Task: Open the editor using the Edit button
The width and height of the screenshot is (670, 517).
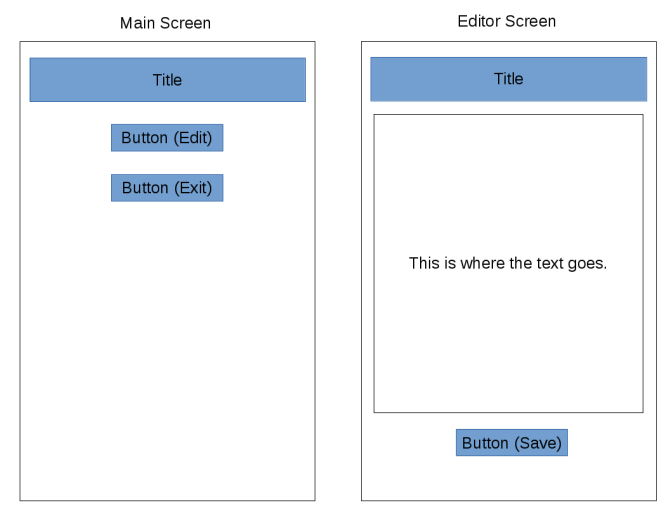Action: click(x=167, y=138)
